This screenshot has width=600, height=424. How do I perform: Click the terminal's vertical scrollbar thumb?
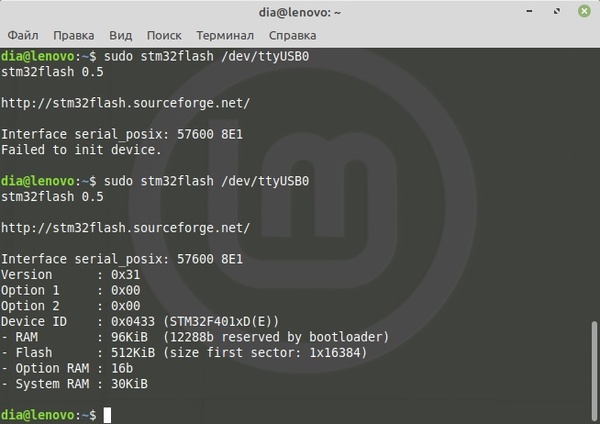tap(593, 370)
